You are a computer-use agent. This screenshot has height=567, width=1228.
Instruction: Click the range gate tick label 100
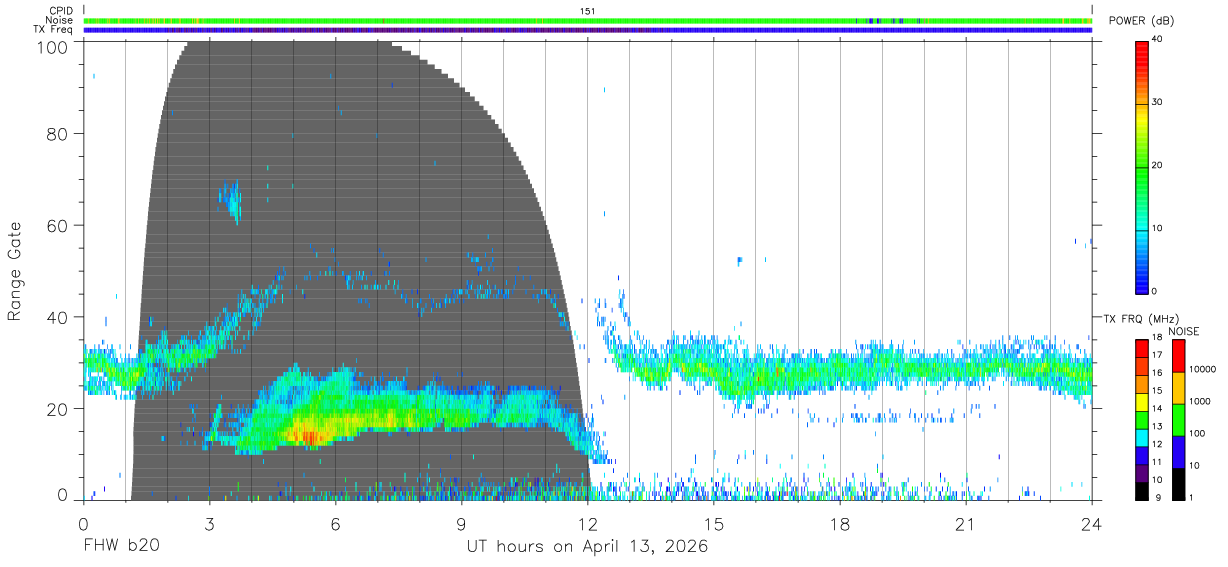click(51, 47)
